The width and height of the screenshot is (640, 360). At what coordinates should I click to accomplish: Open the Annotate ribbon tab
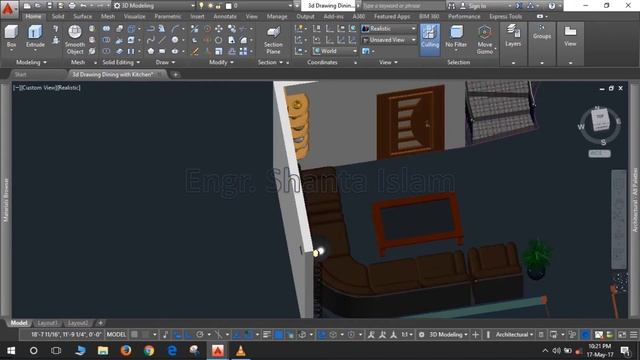(x=225, y=16)
